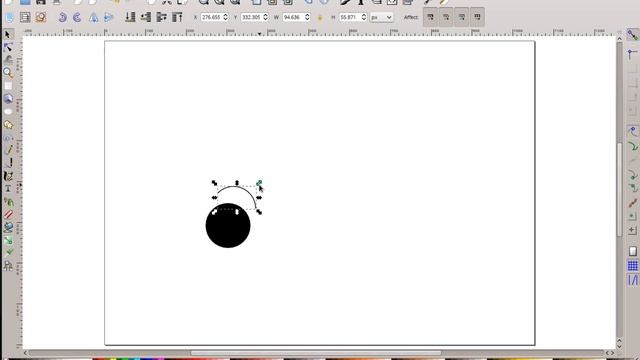
Task: Toggle snap to line midpoints
Action: [x=632, y=202]
